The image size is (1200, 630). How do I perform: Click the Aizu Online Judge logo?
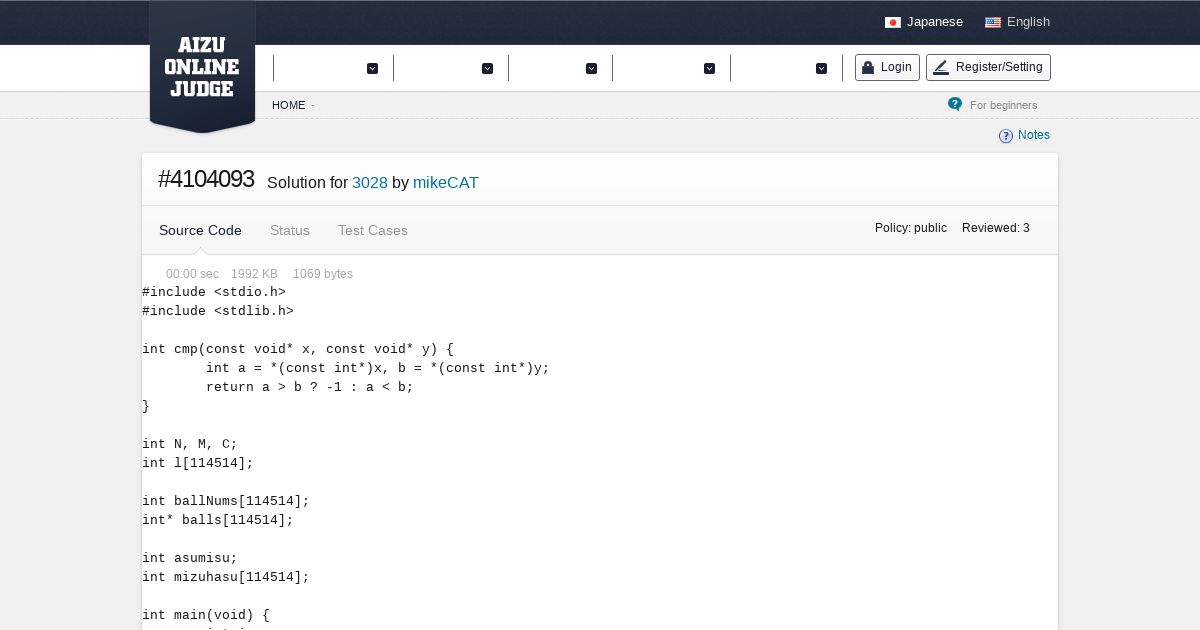tap(202, 67)
